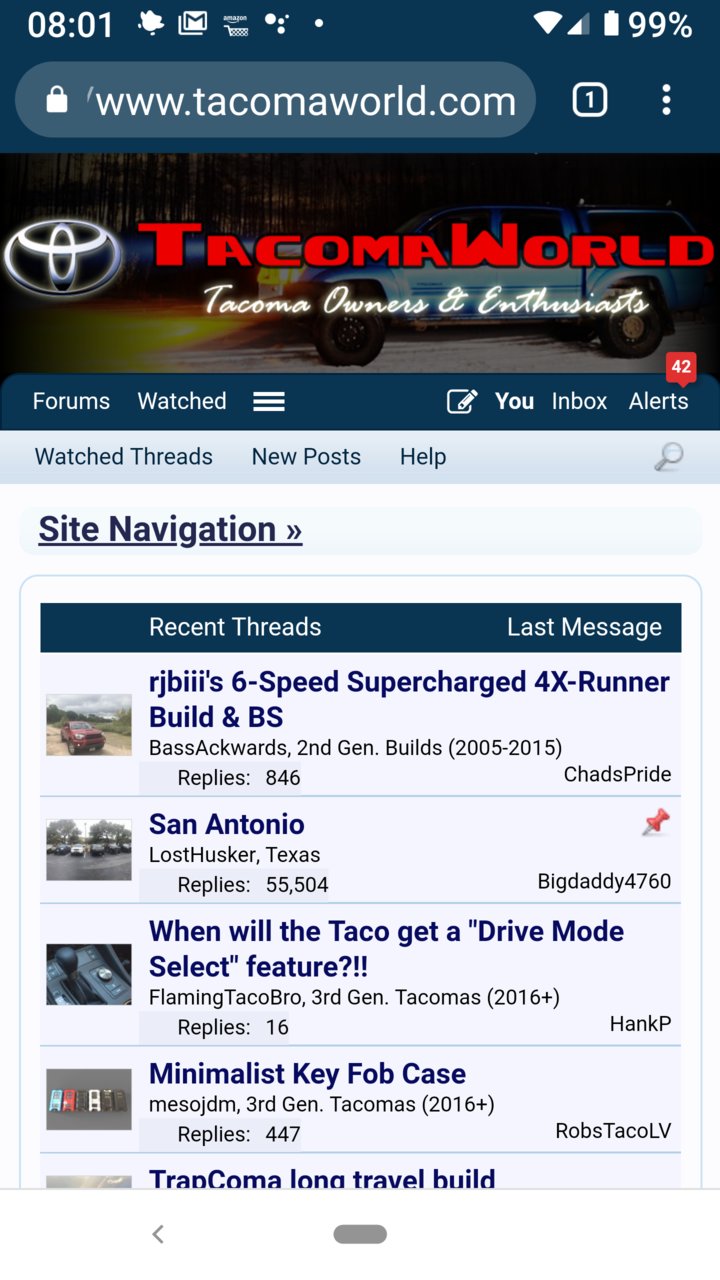Click "FlamingTacoBro, 3rd Gen. Tacomas (2016+)" text
The height and width of the screenshot is (1280, 720).
tap(354, 997)
